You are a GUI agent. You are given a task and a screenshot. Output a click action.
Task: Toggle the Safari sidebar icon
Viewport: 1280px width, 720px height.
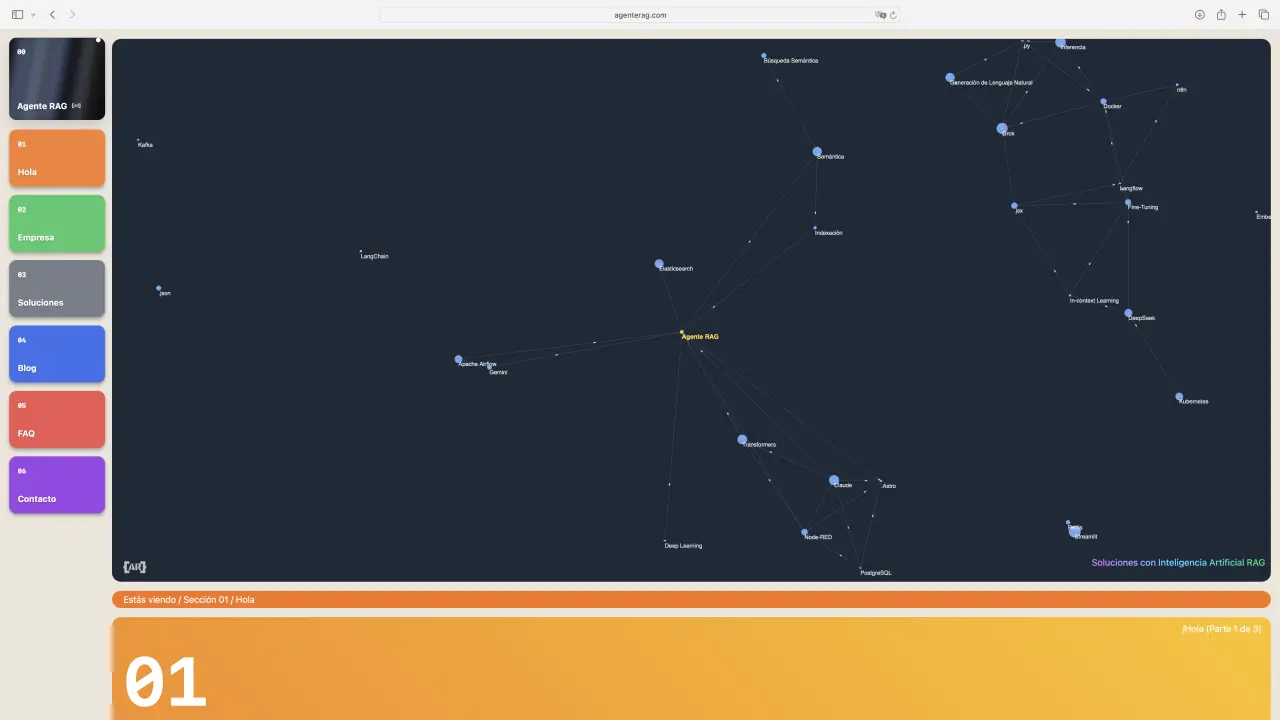click(17, 15)
